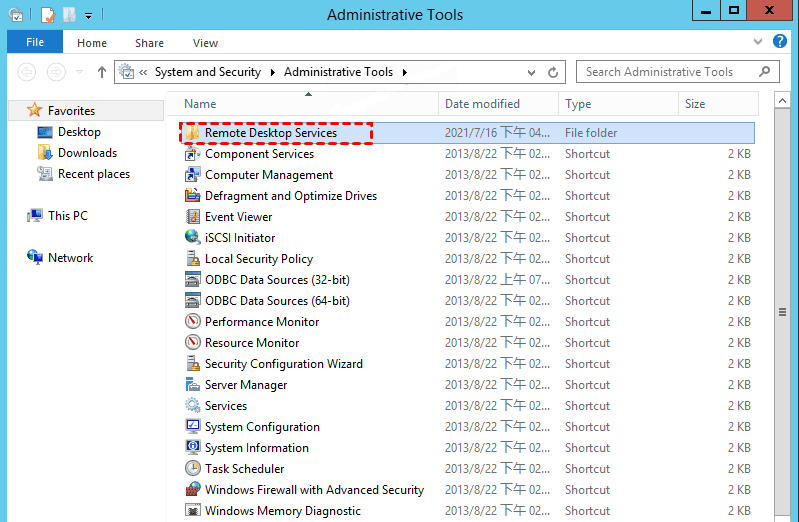This screenshot has height=522, width=799.
Task: Switch to the View ribbon tab
Action: click(205, 43)
